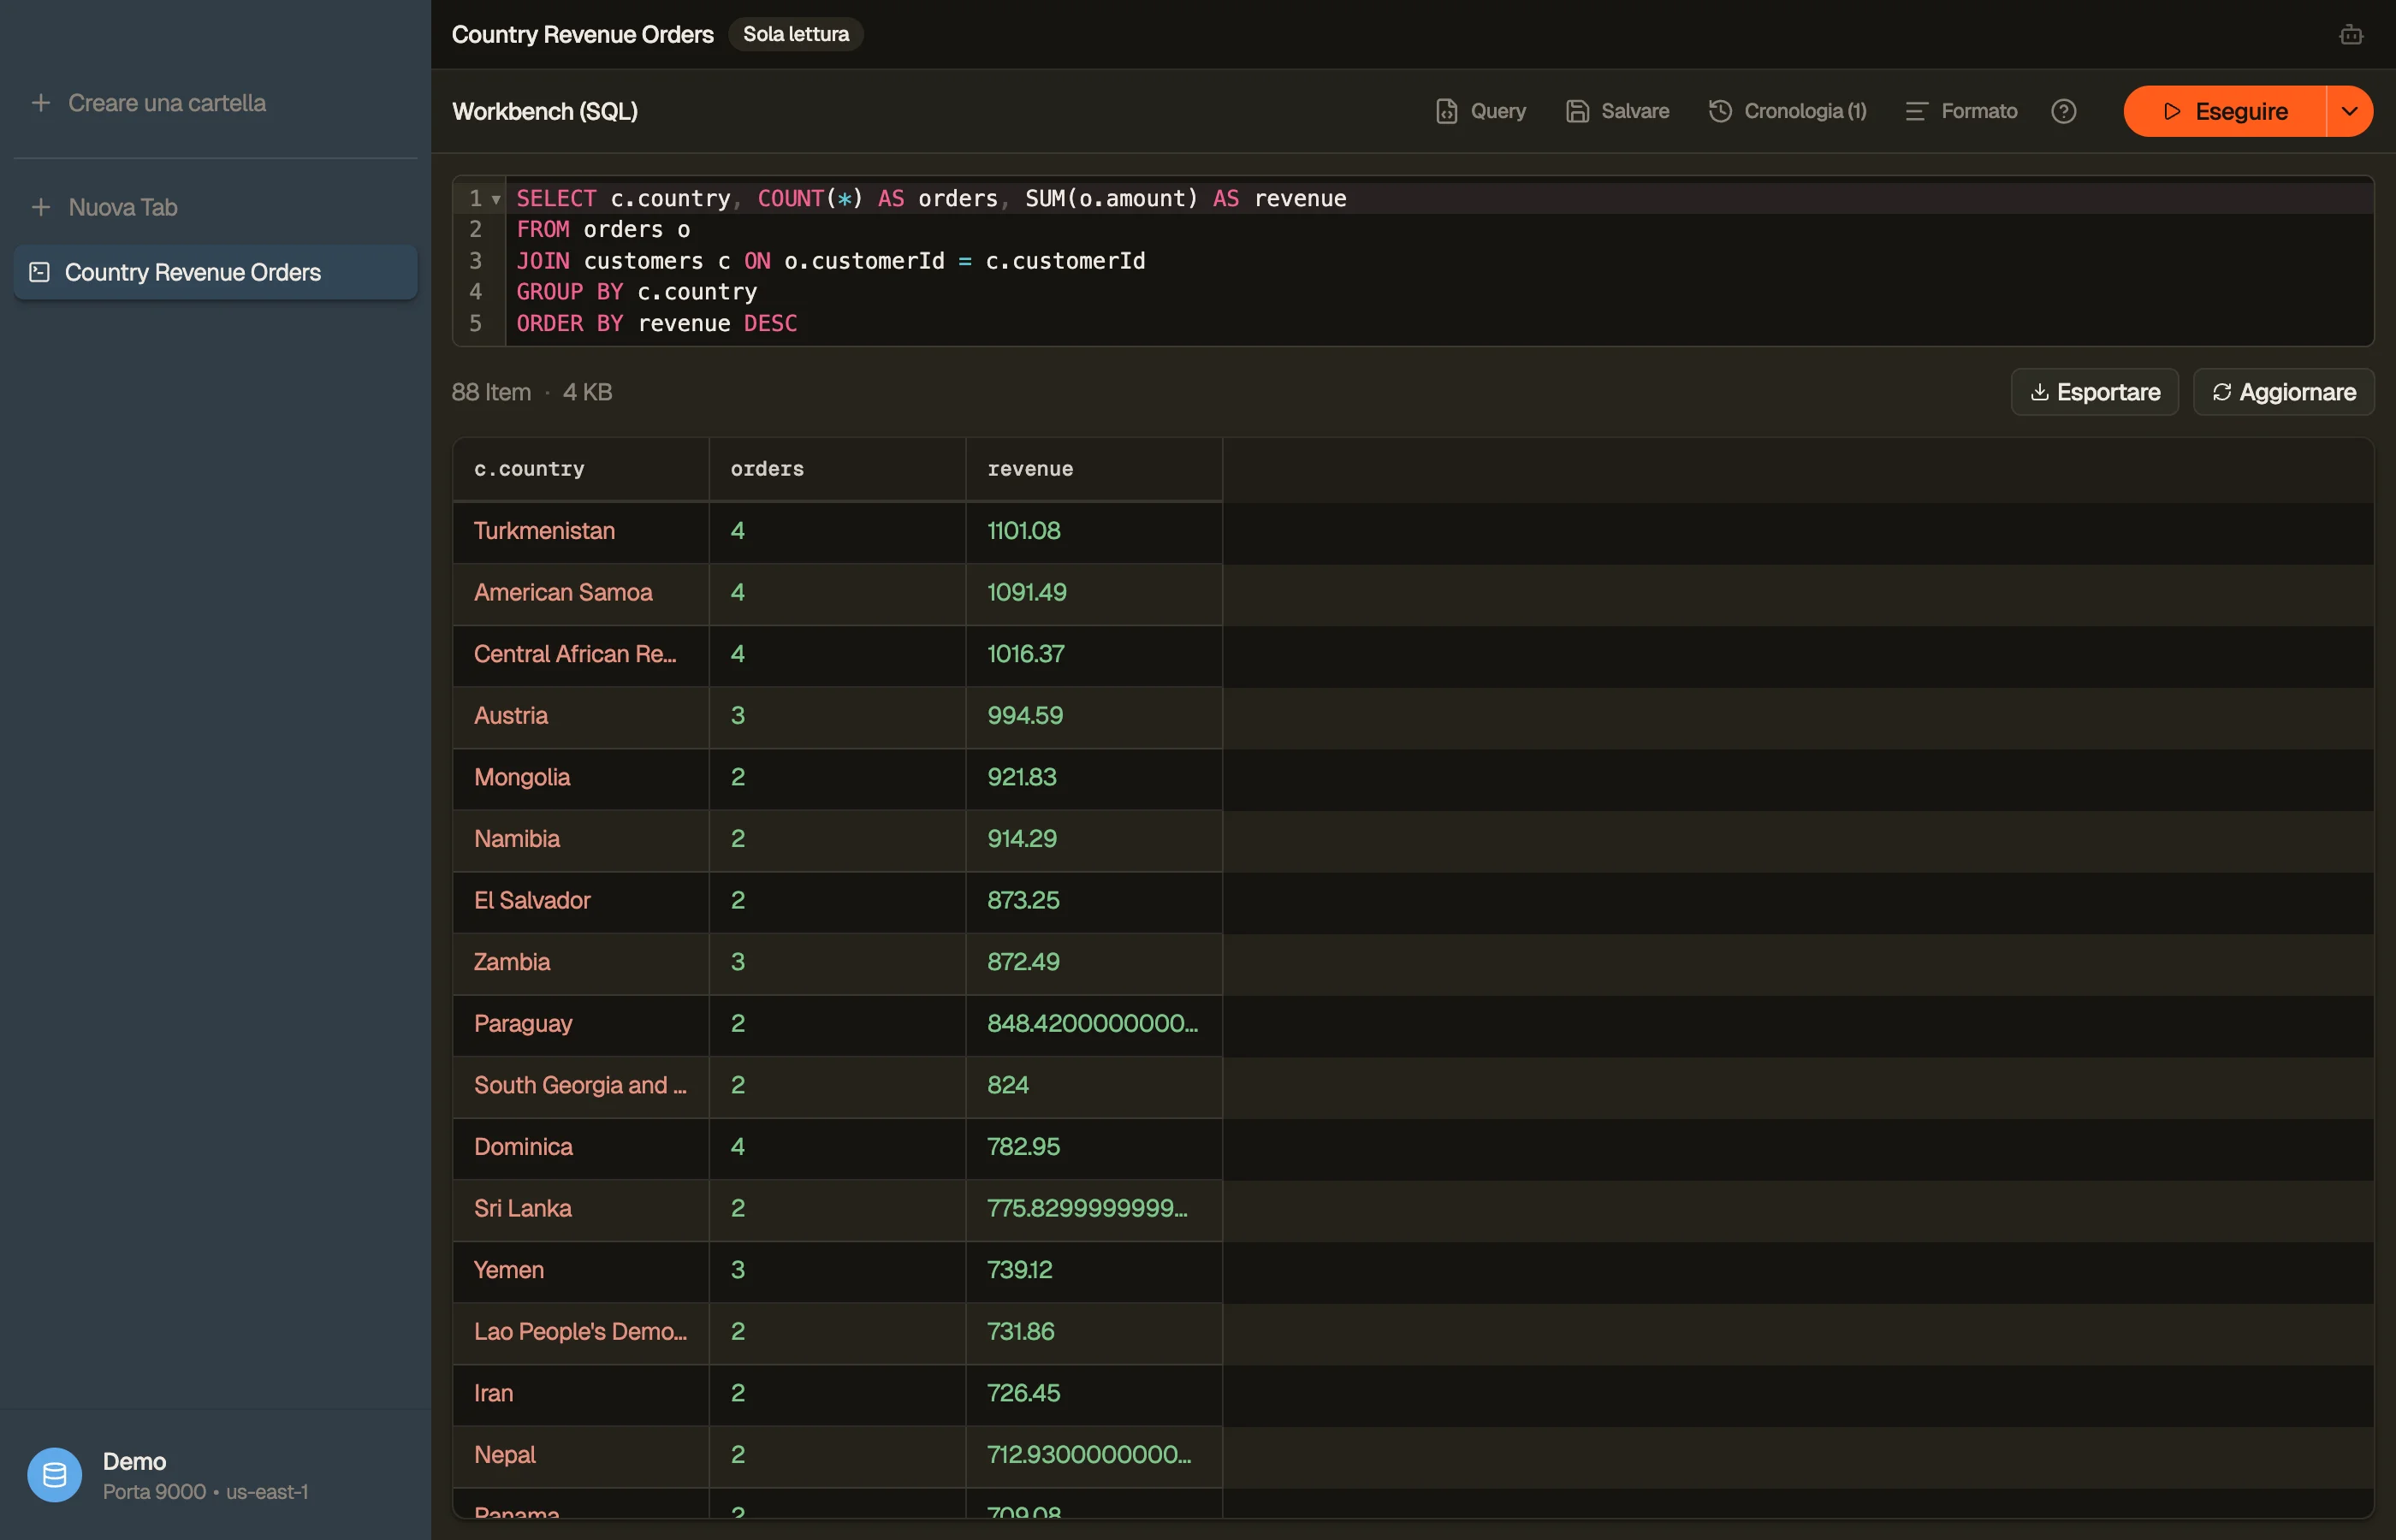
Task: Open the Cronologia (1) history
Action: tap(1787, 111)
